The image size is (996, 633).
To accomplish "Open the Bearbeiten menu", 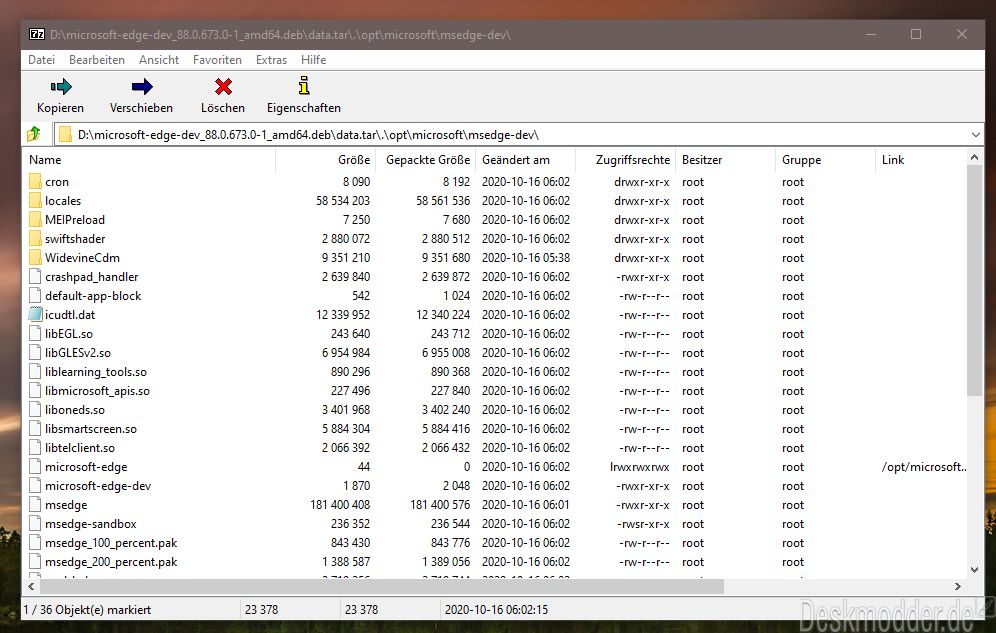I will pyautogui.click(x=97, y=60).
